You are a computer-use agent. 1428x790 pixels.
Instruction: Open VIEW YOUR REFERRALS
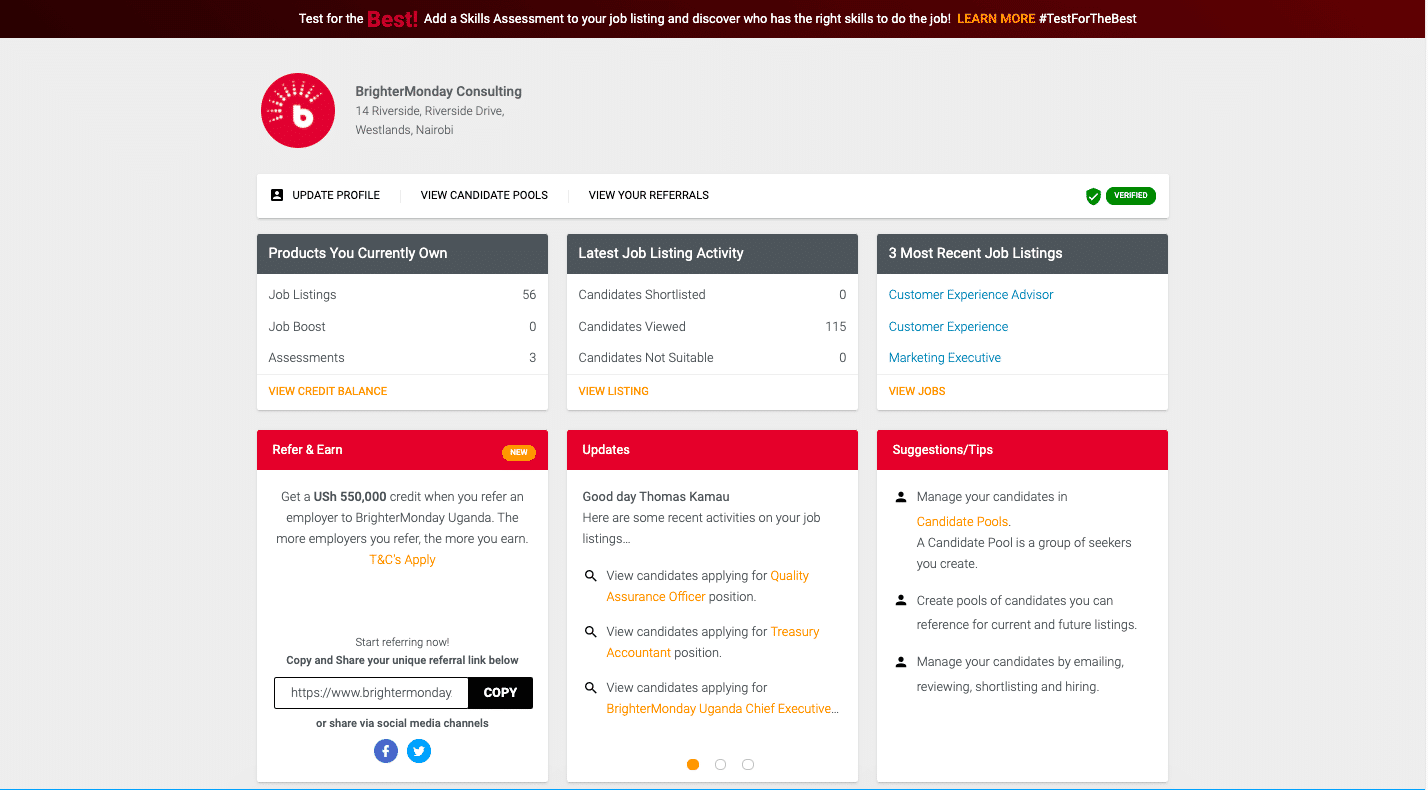pos(649,195)
